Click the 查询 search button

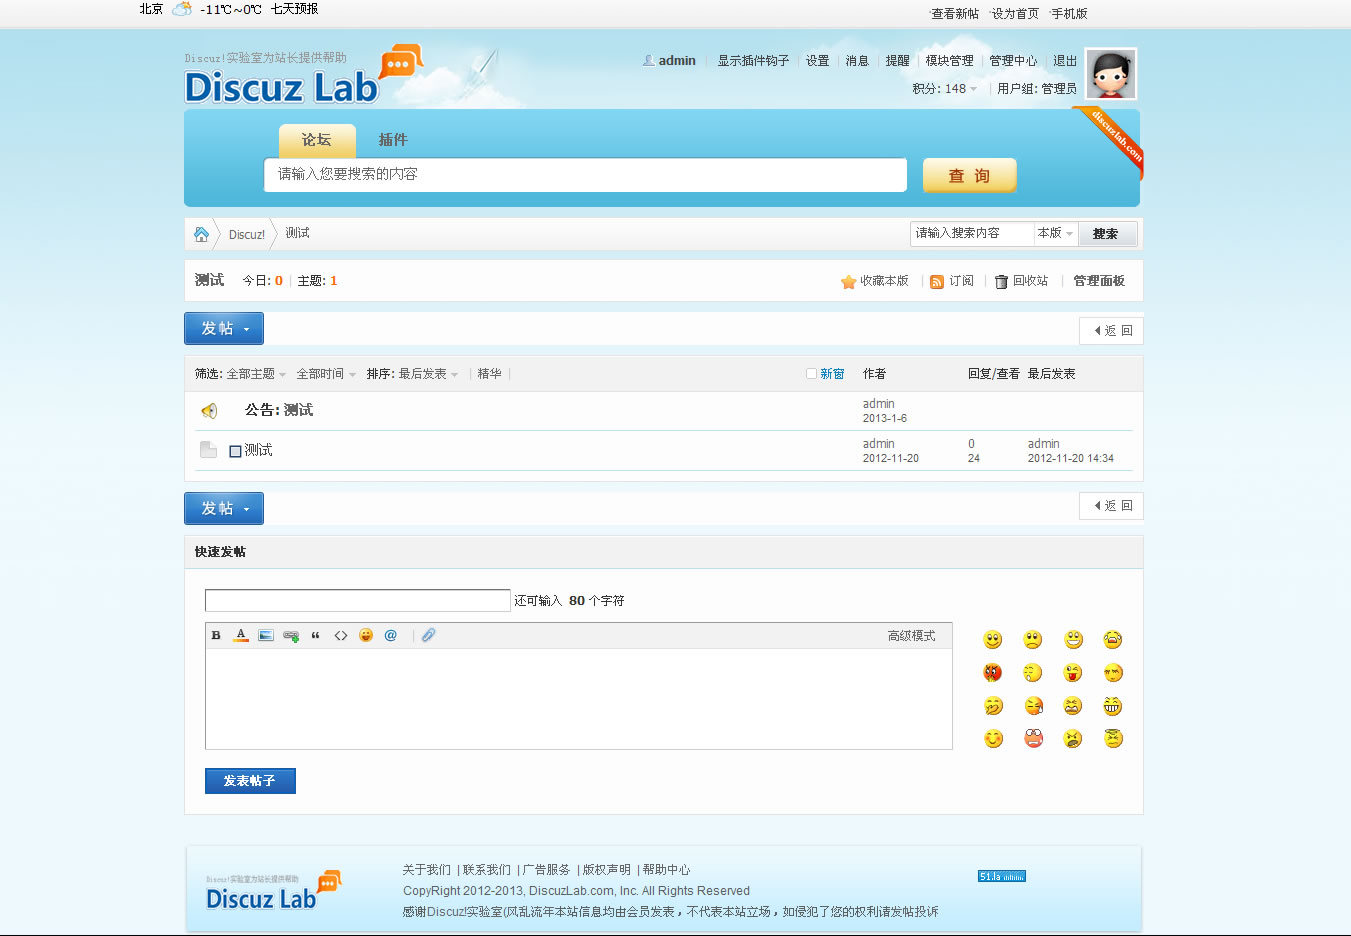[969, 175]
